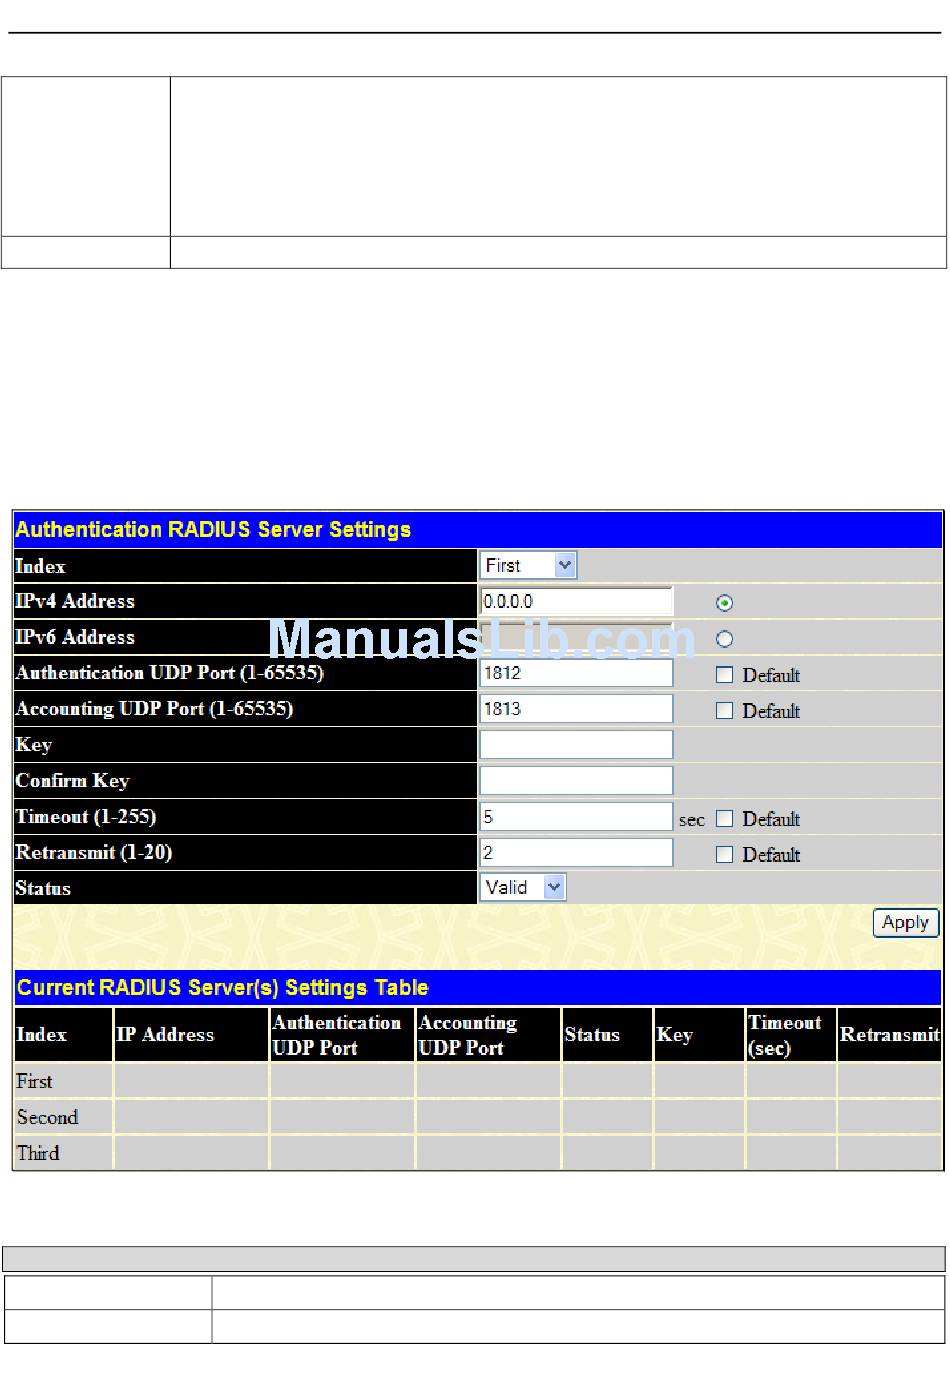Check Default for Authentication UDP Port

[x=724, y=675]
